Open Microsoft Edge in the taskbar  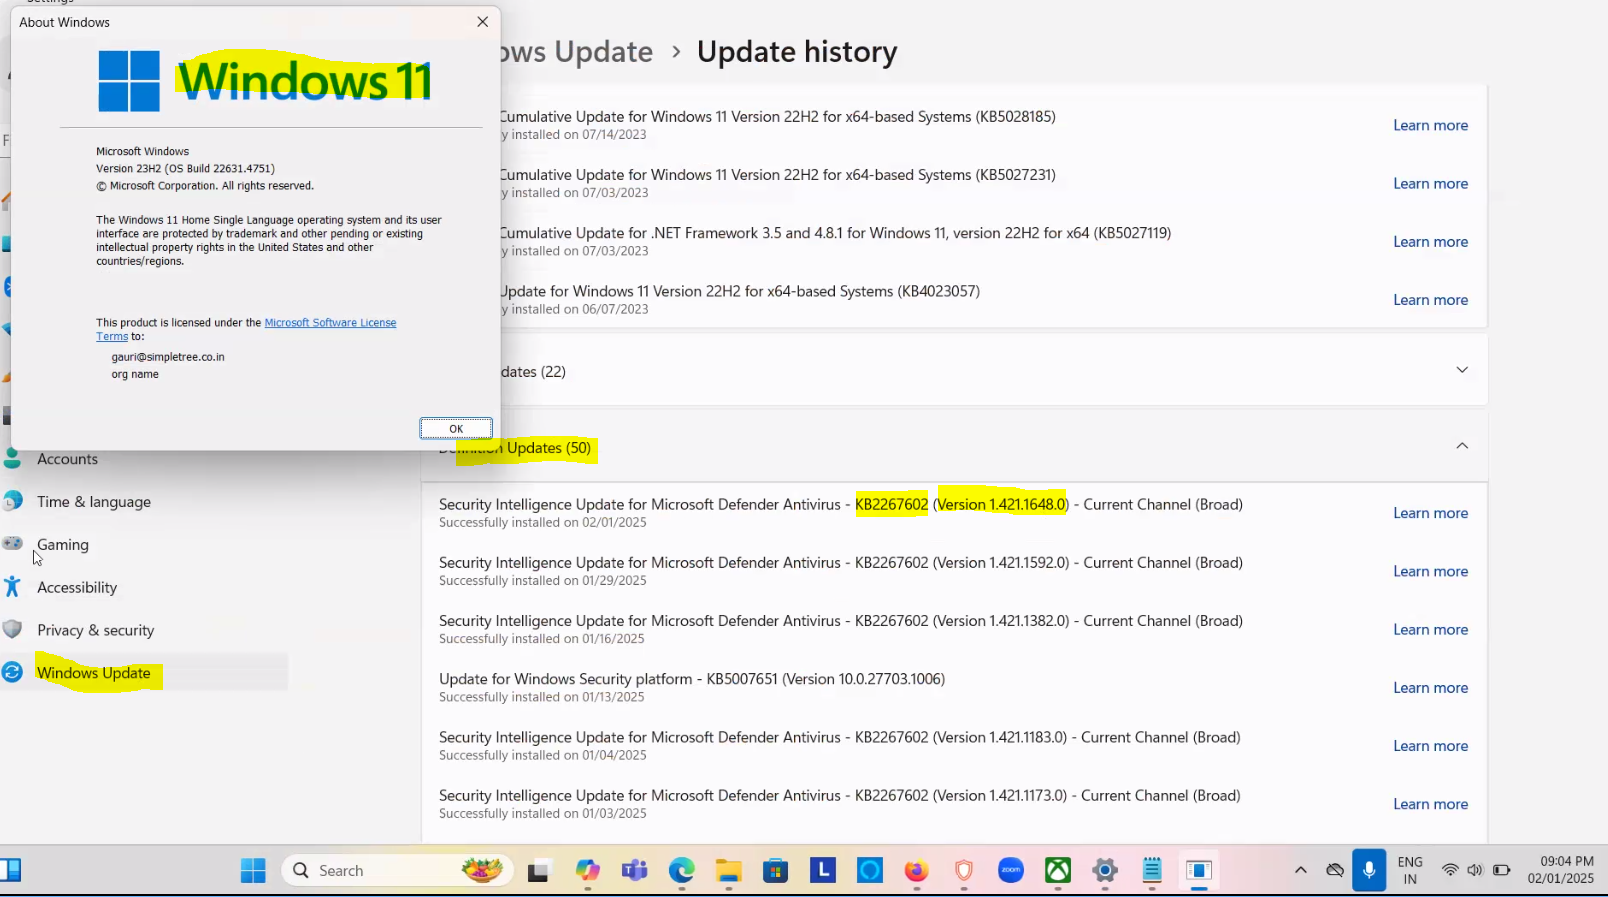(682, 871)
